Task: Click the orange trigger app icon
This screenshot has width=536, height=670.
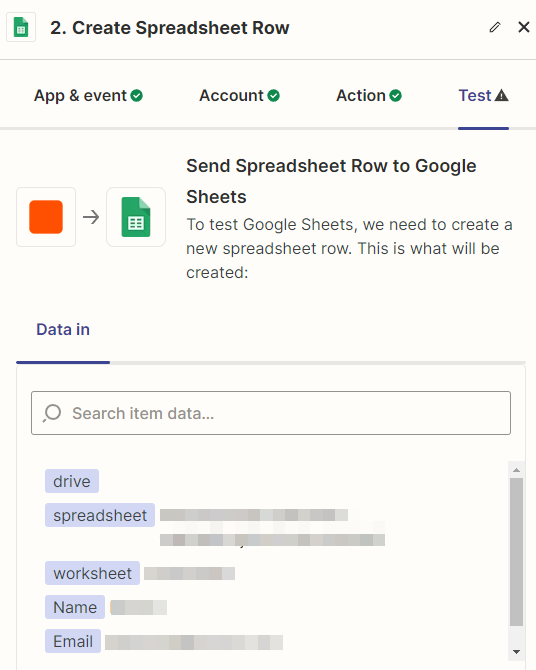Action: pyautogui.click(x=46, y=217)
